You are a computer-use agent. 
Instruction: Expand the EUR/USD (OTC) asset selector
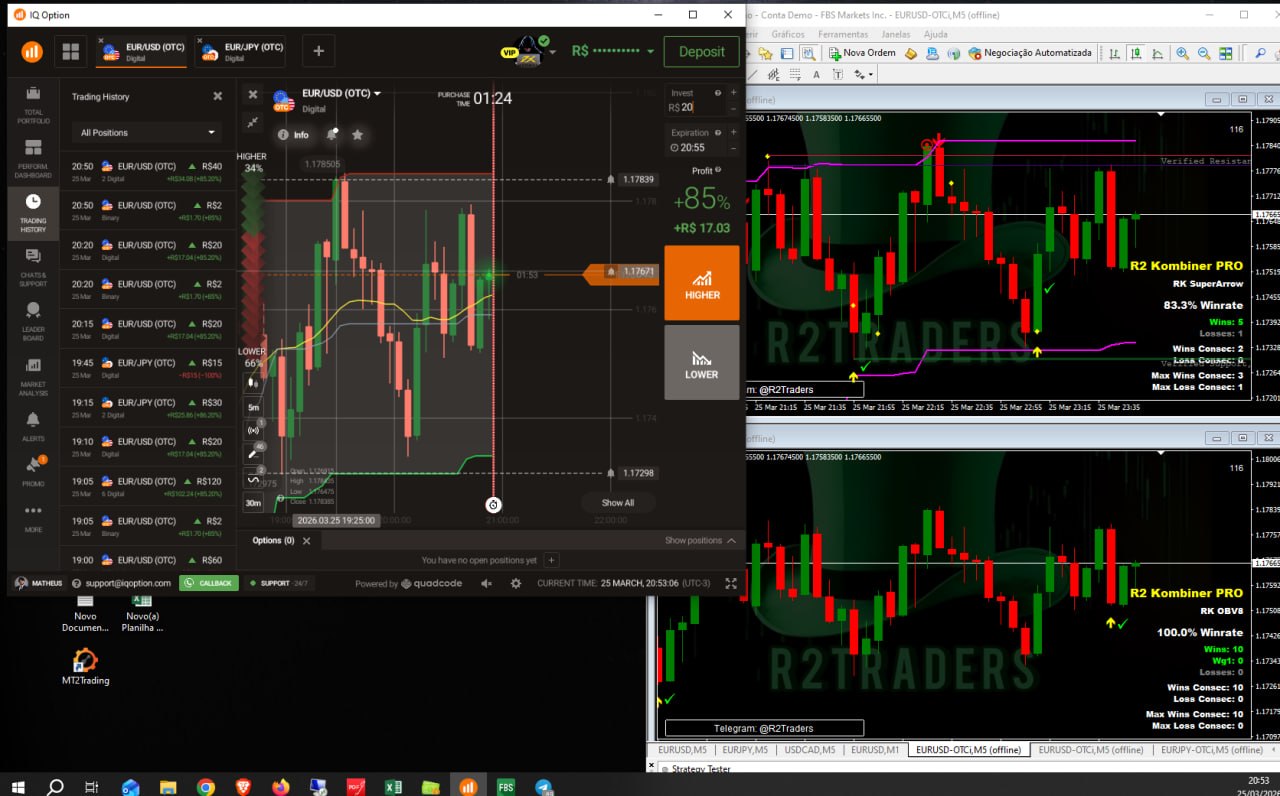click(341, 93)
